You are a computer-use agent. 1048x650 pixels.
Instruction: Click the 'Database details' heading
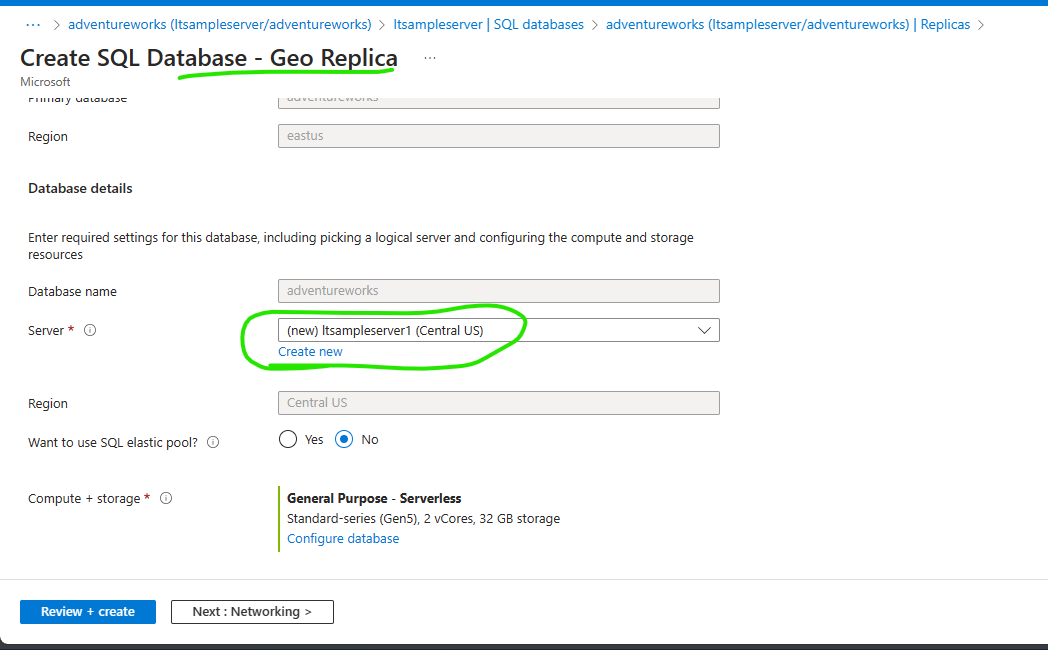coord(80,188)
